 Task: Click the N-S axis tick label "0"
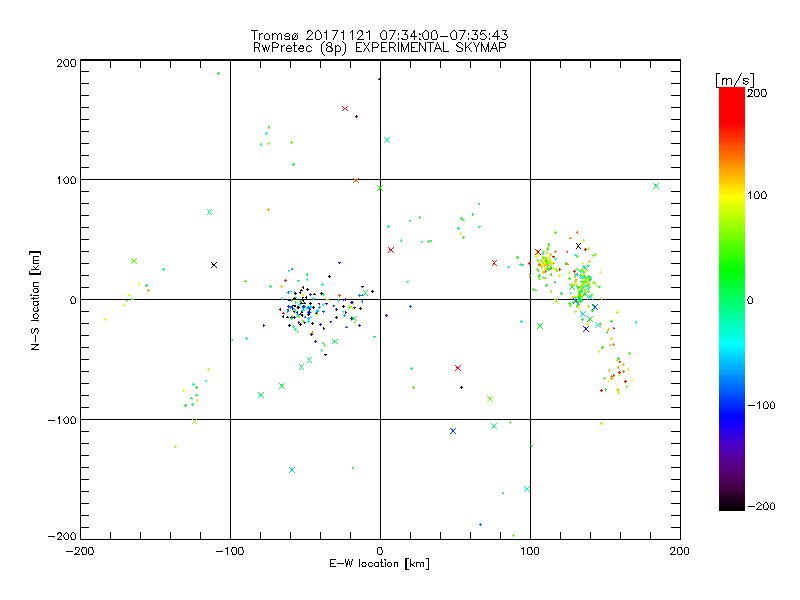[73, 300]
